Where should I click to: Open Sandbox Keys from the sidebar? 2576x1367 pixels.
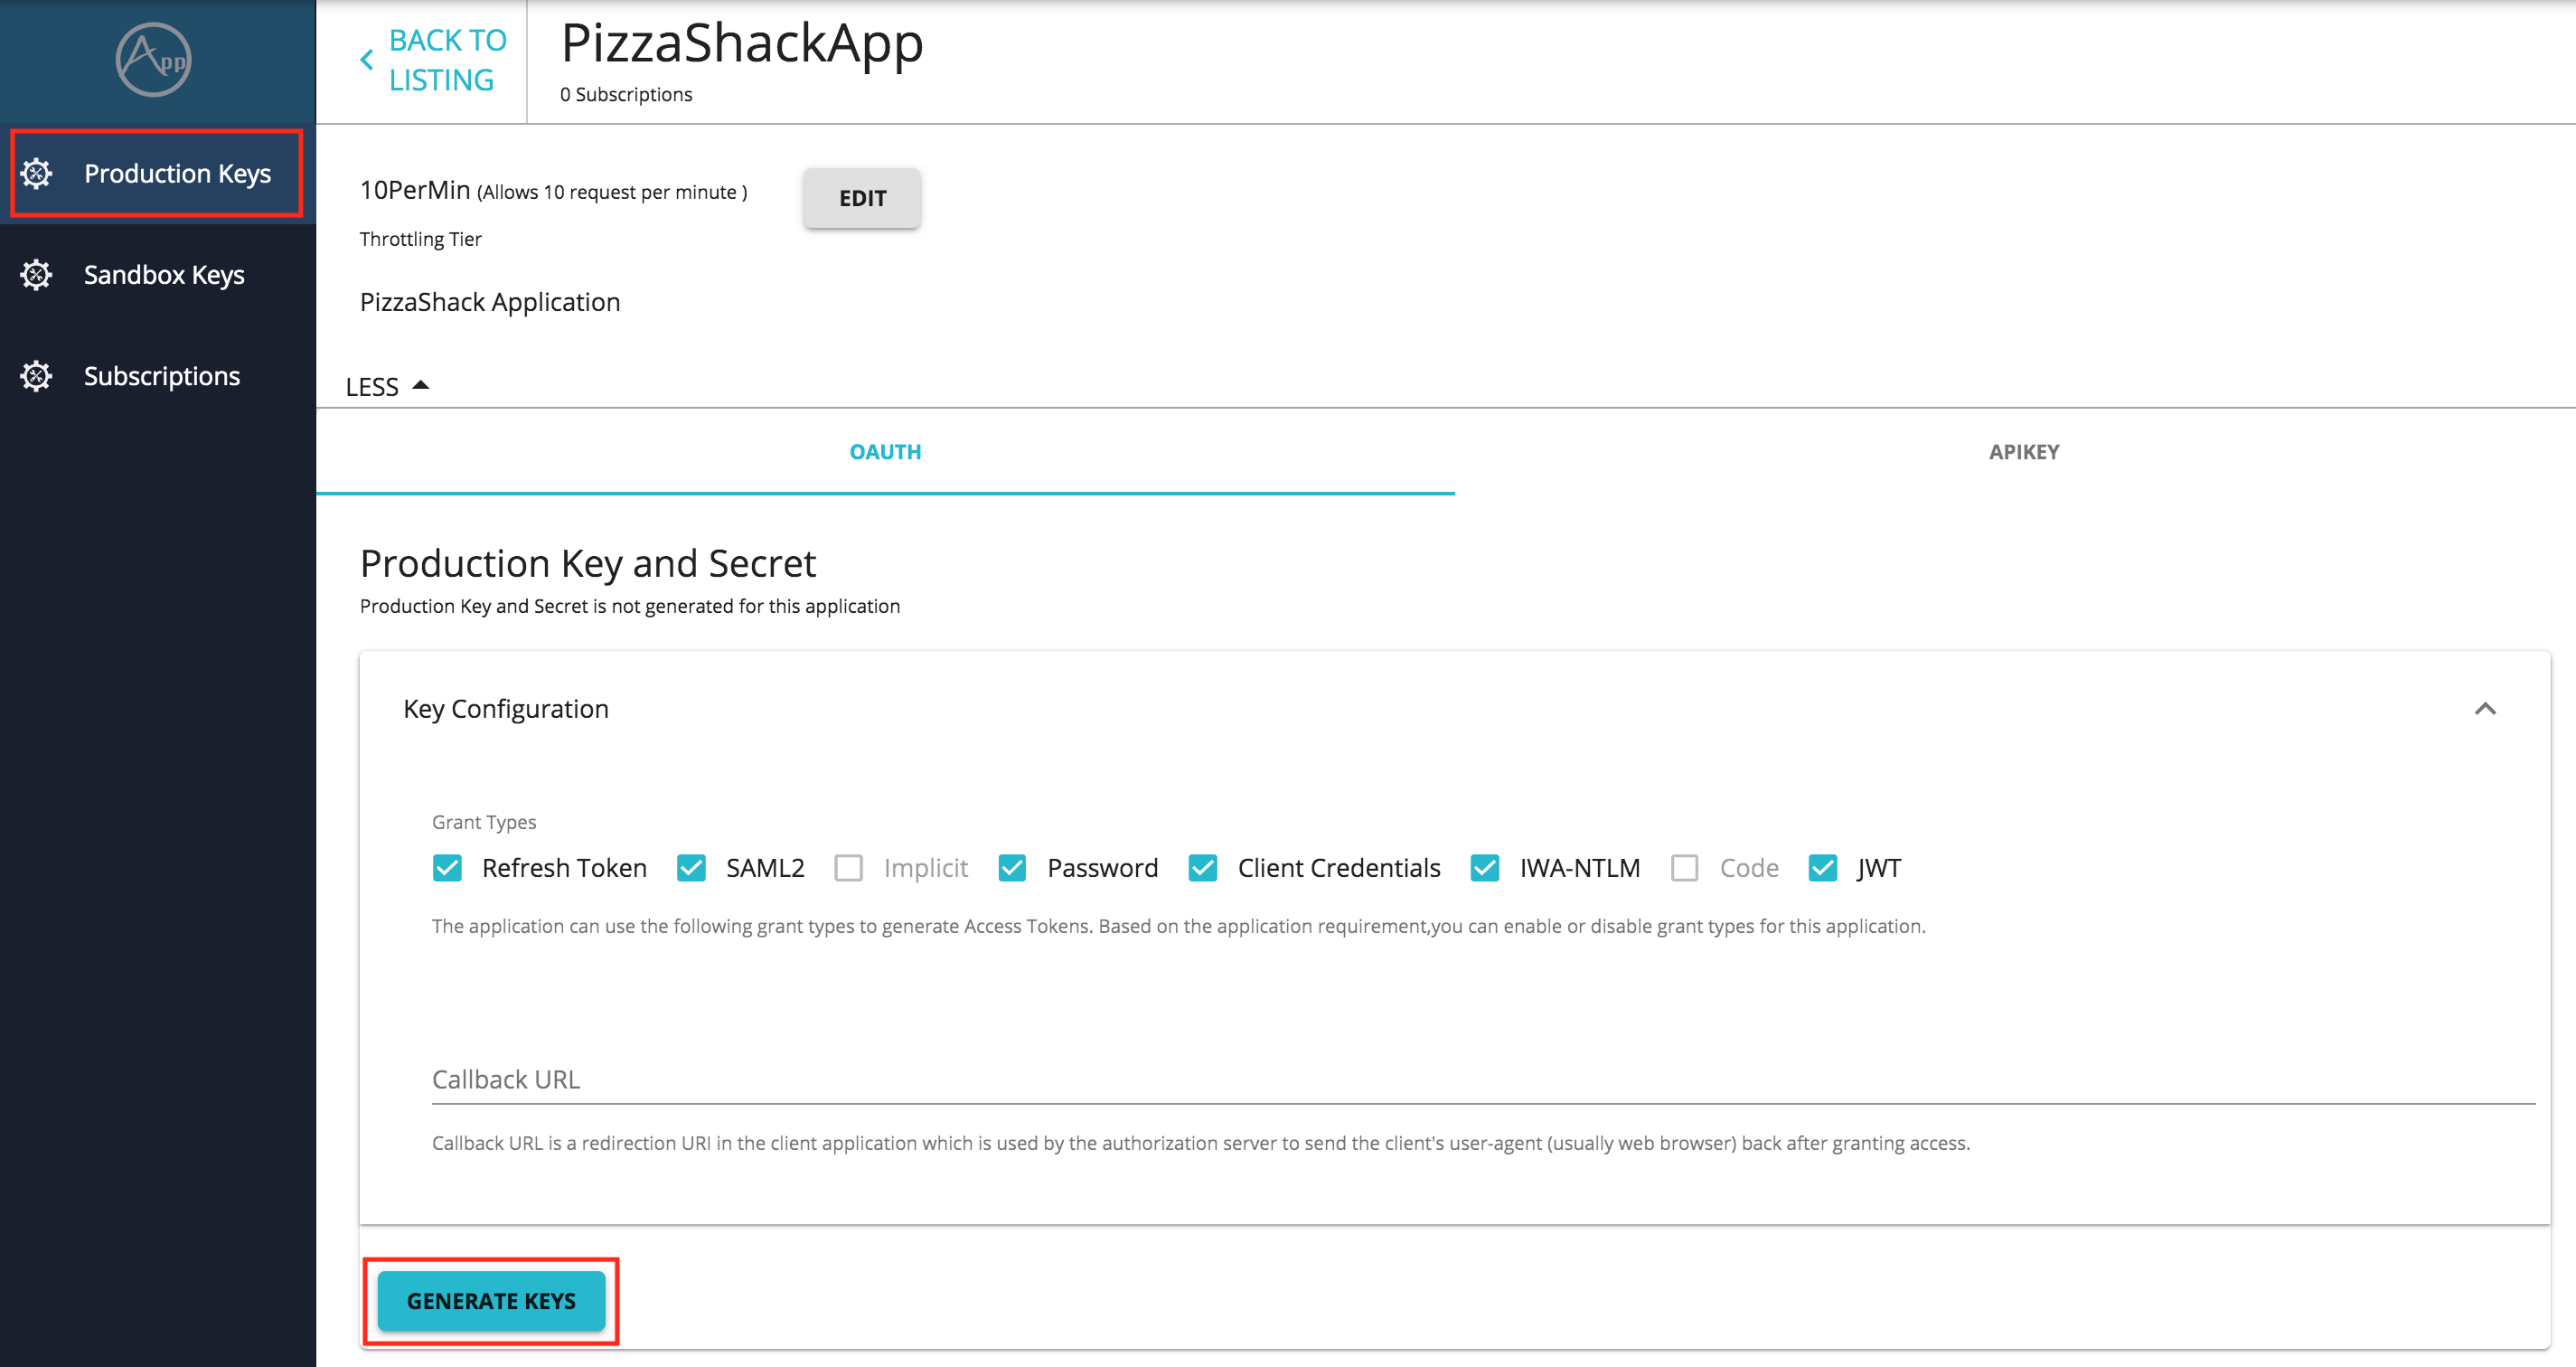163,274
